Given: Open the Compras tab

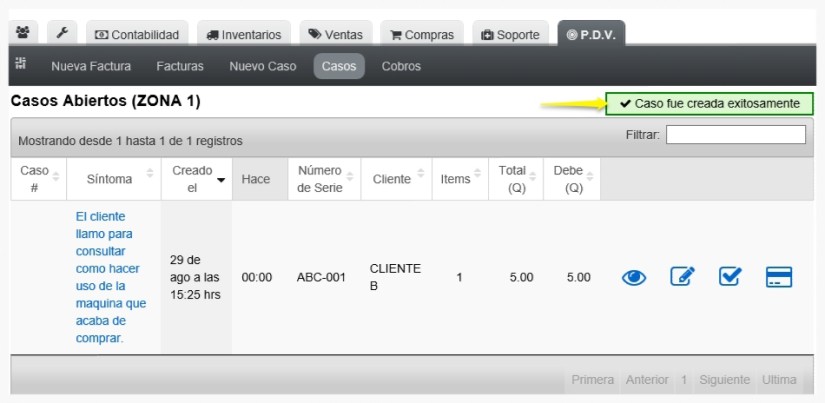Looking at the screenshot, I should pos(421,35).
